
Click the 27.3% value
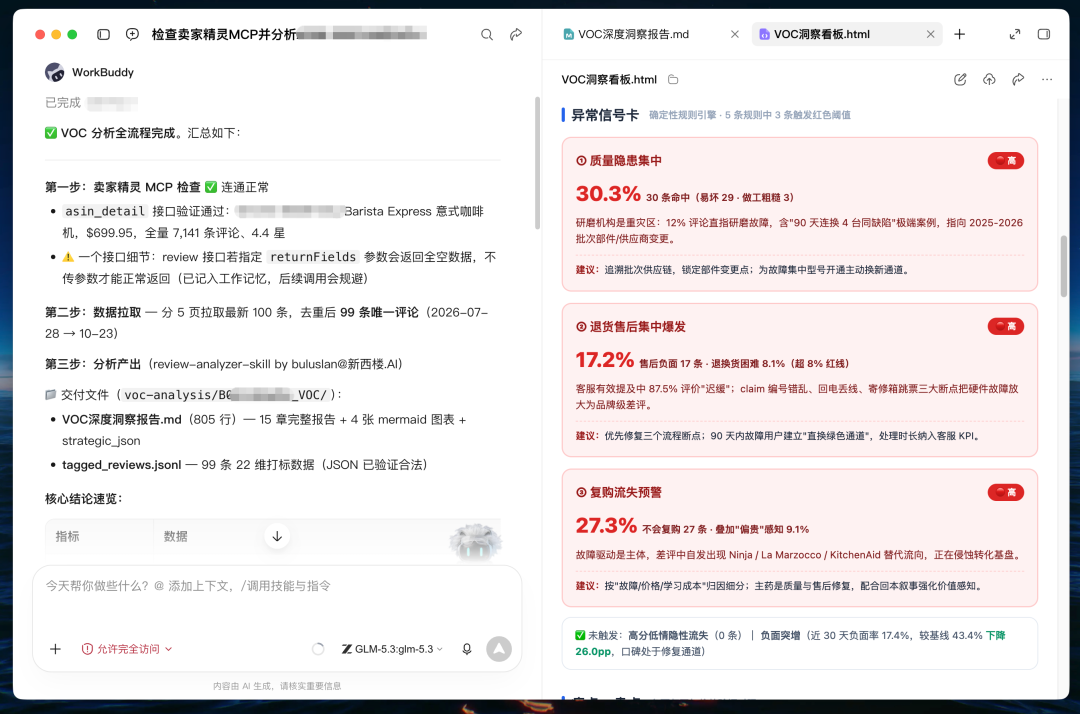coord(606,526)
